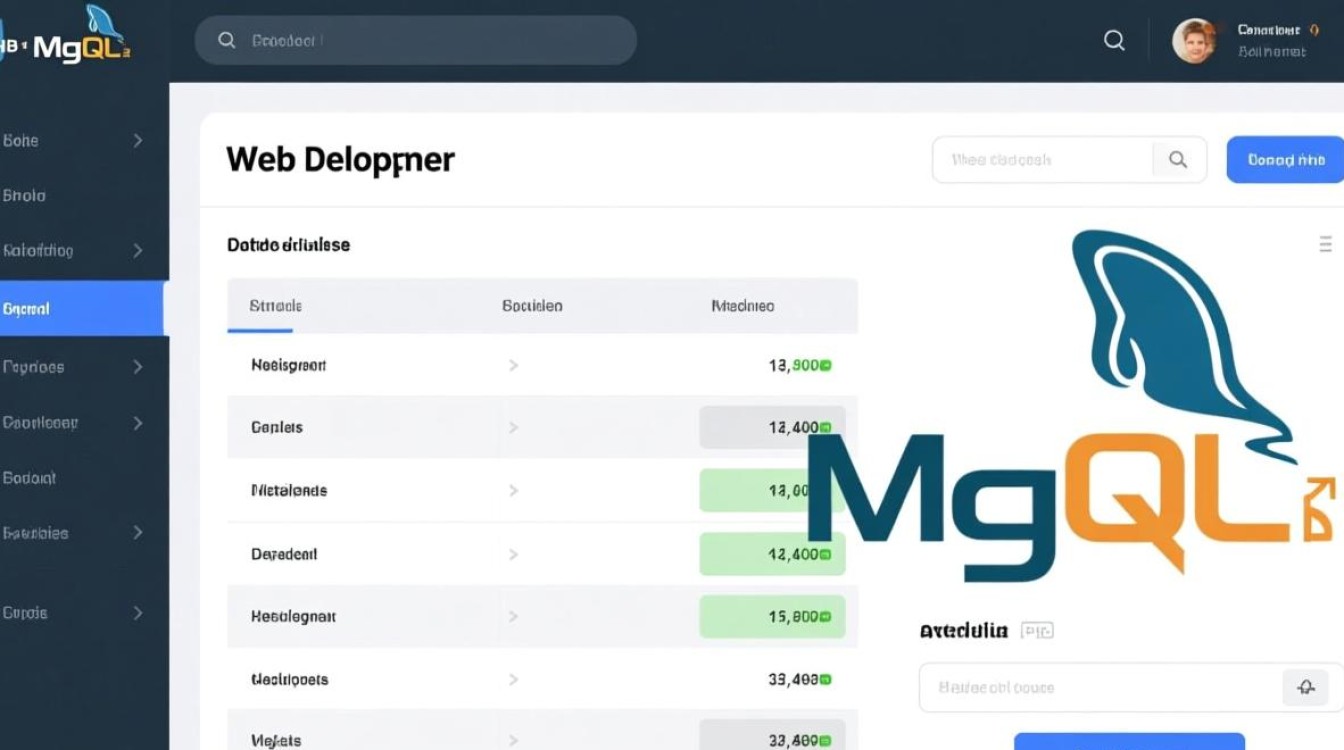
Task: Switch to the middle Socuiden tab
Action: point(532,305)
